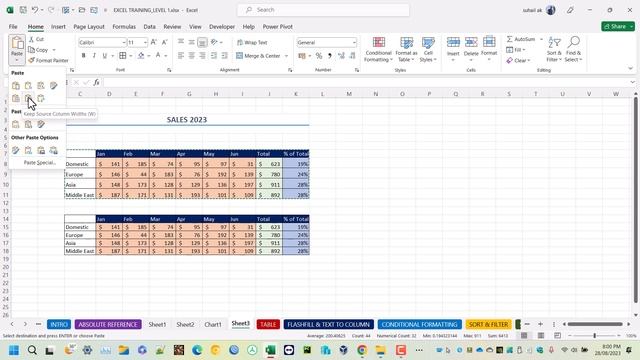Choose the Paste Values icon

[x=16, y=124]
